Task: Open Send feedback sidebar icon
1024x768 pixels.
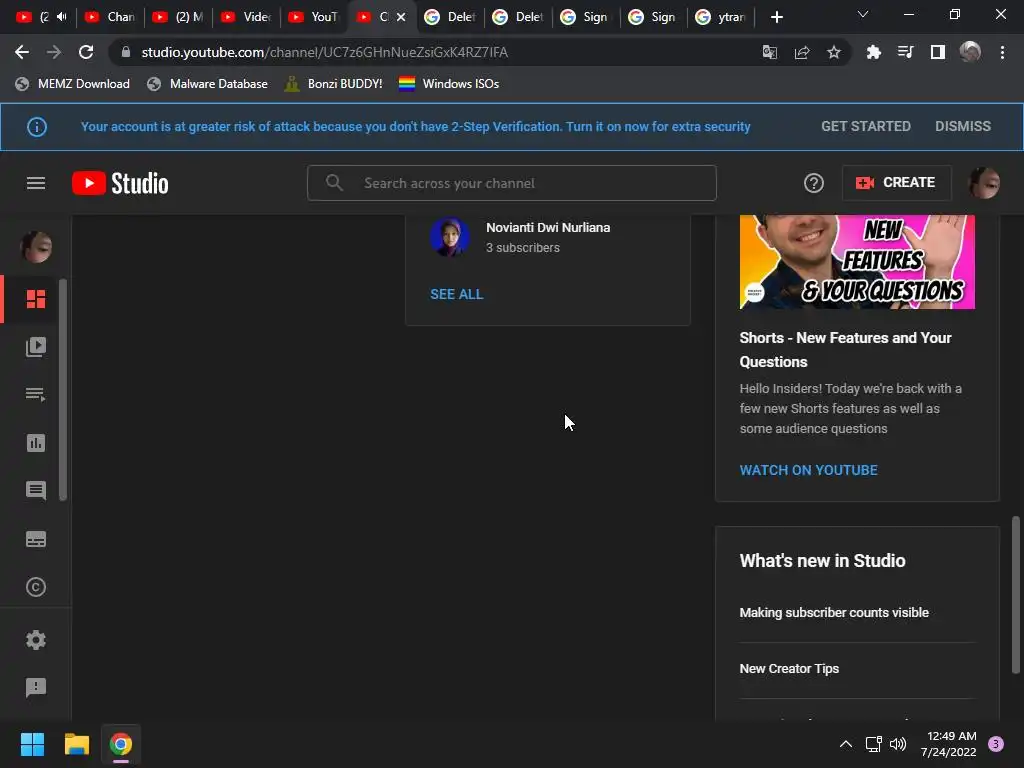Action: pyautogui.click(x=36, y=687)
